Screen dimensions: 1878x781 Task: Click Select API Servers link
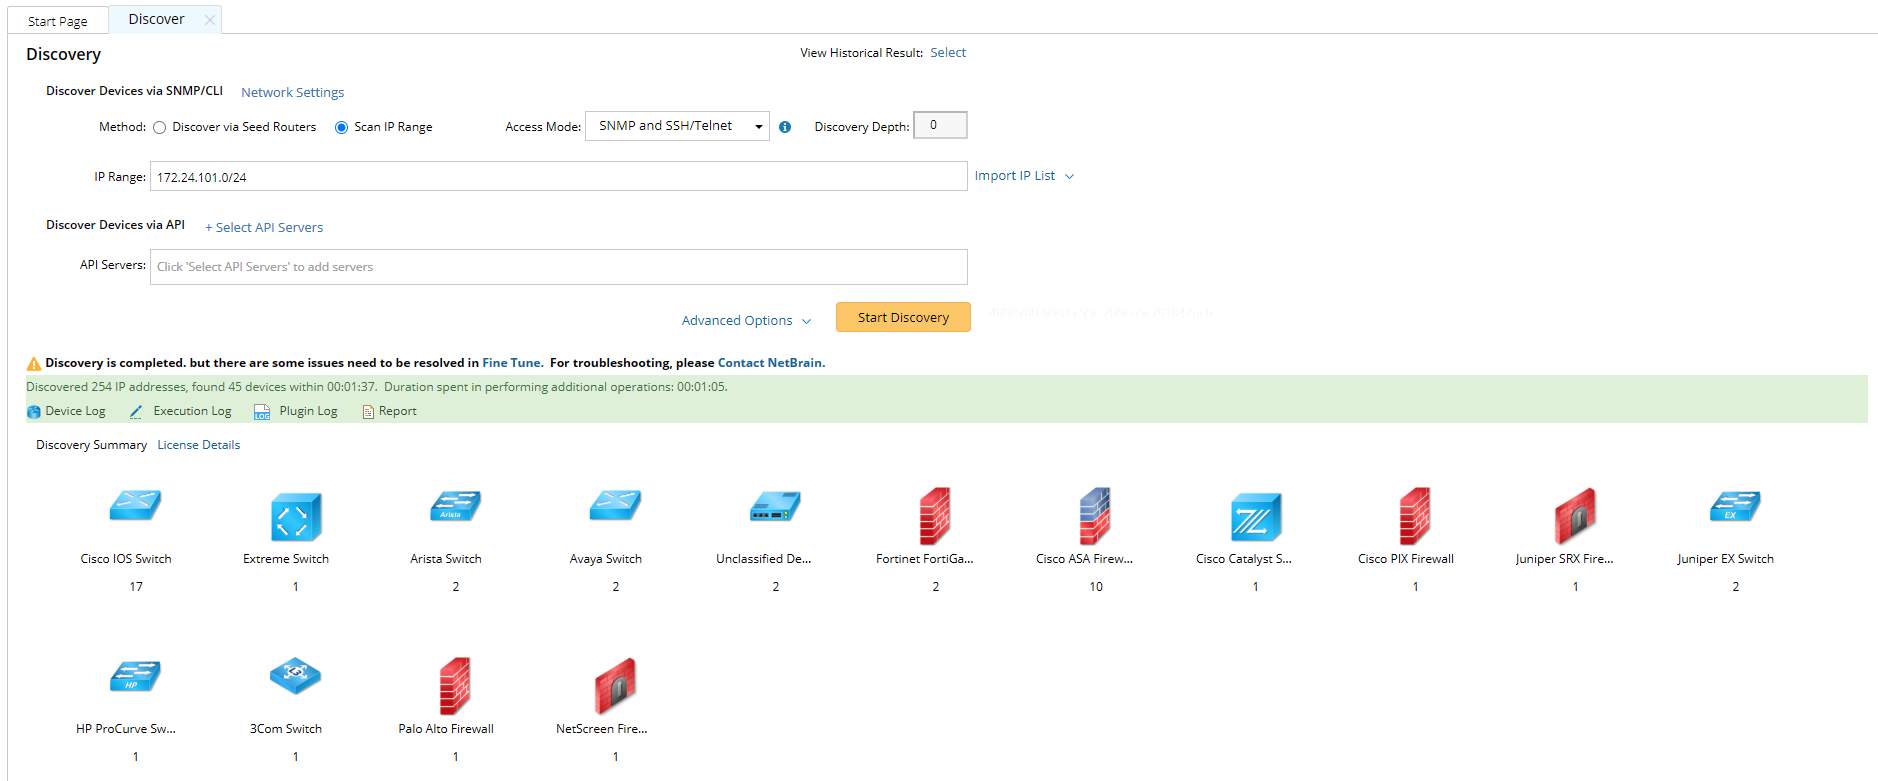point(264,228)
